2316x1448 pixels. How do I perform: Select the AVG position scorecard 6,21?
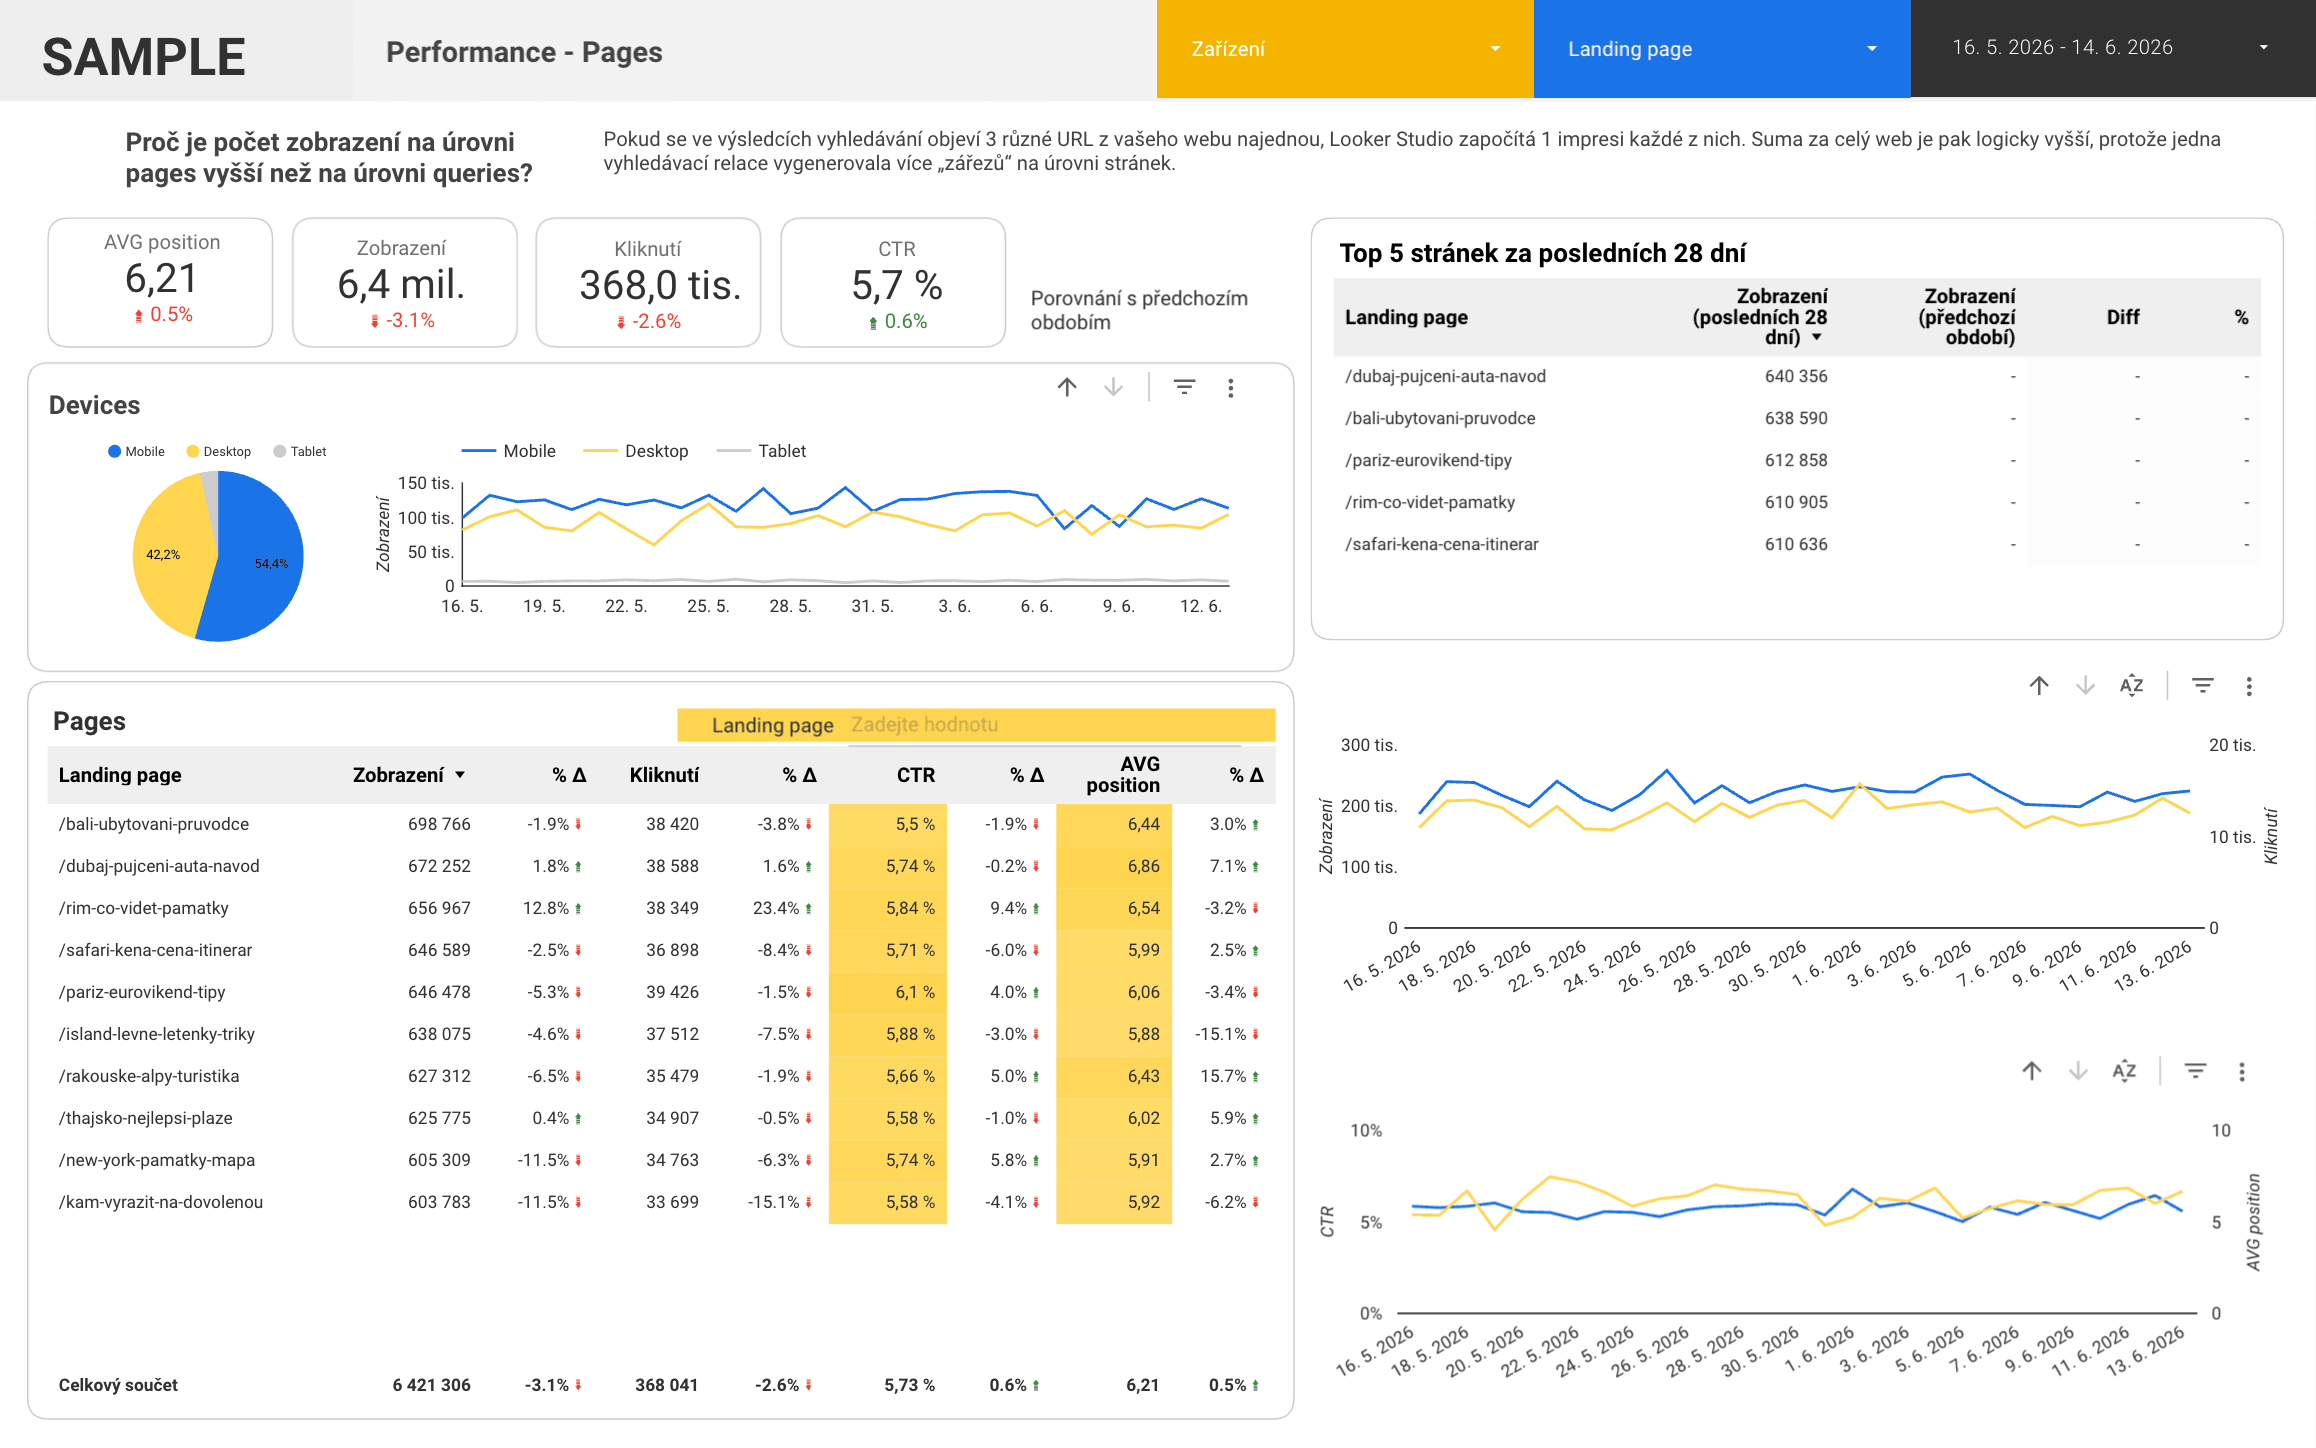[160, 282]
